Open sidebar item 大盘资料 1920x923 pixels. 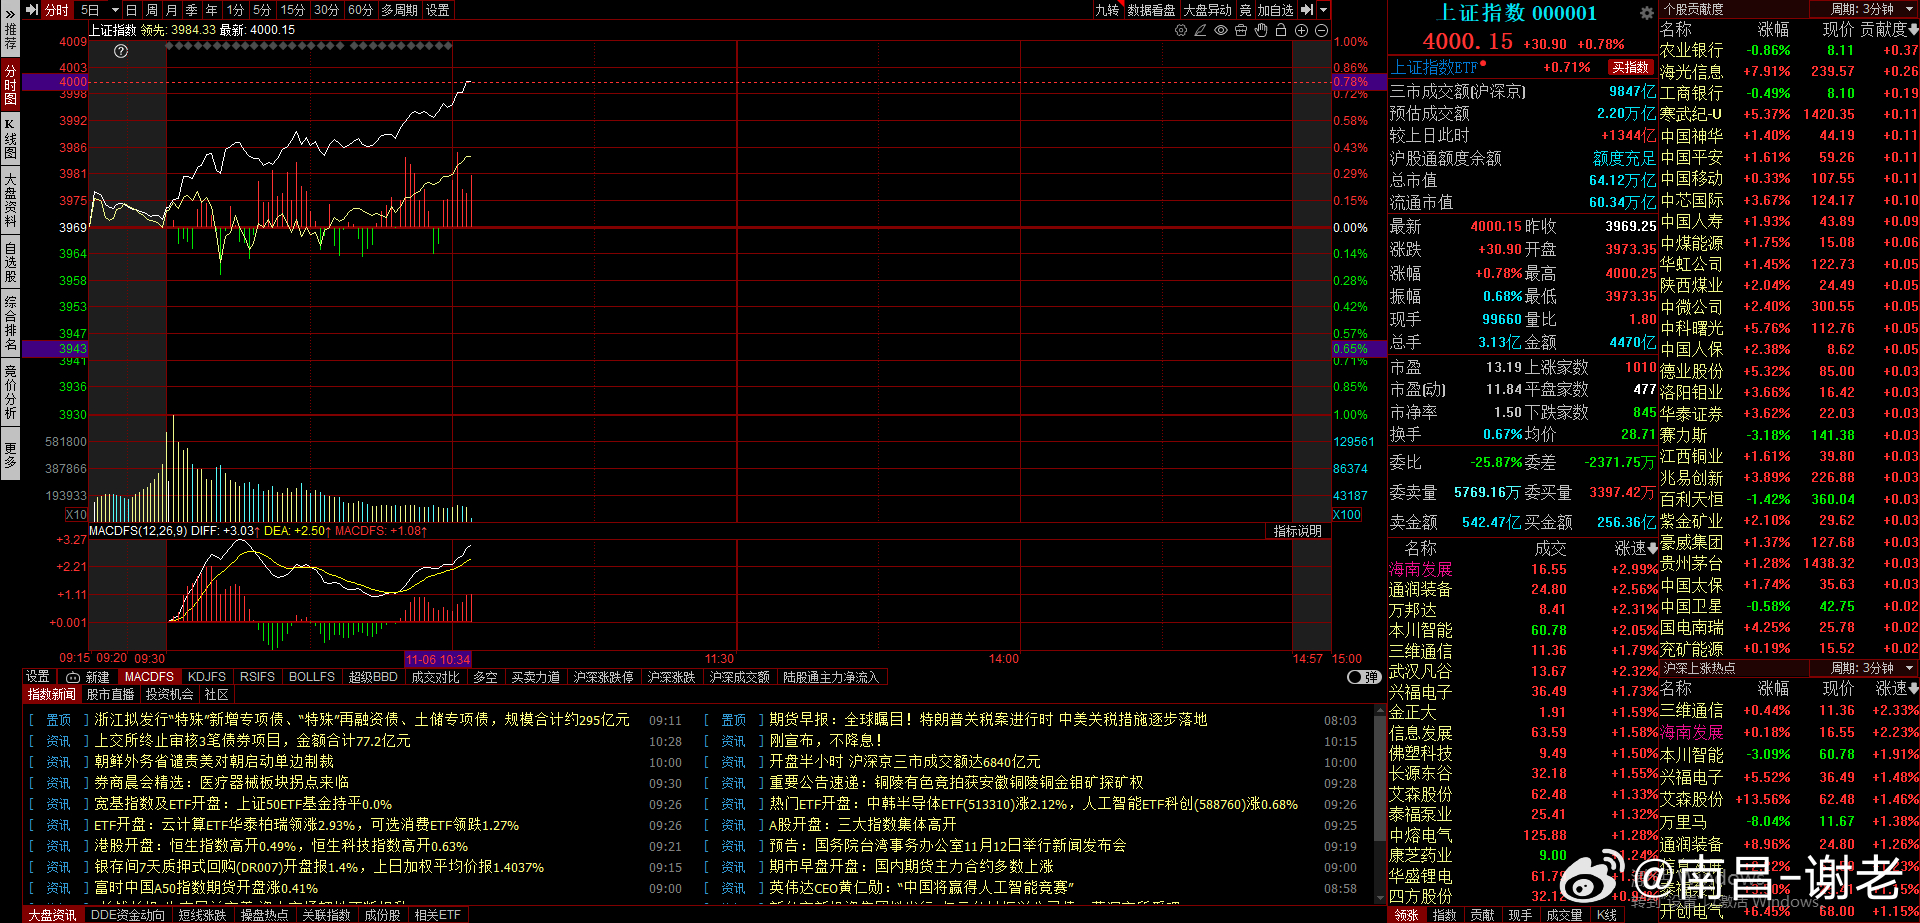tap(10, 200)
